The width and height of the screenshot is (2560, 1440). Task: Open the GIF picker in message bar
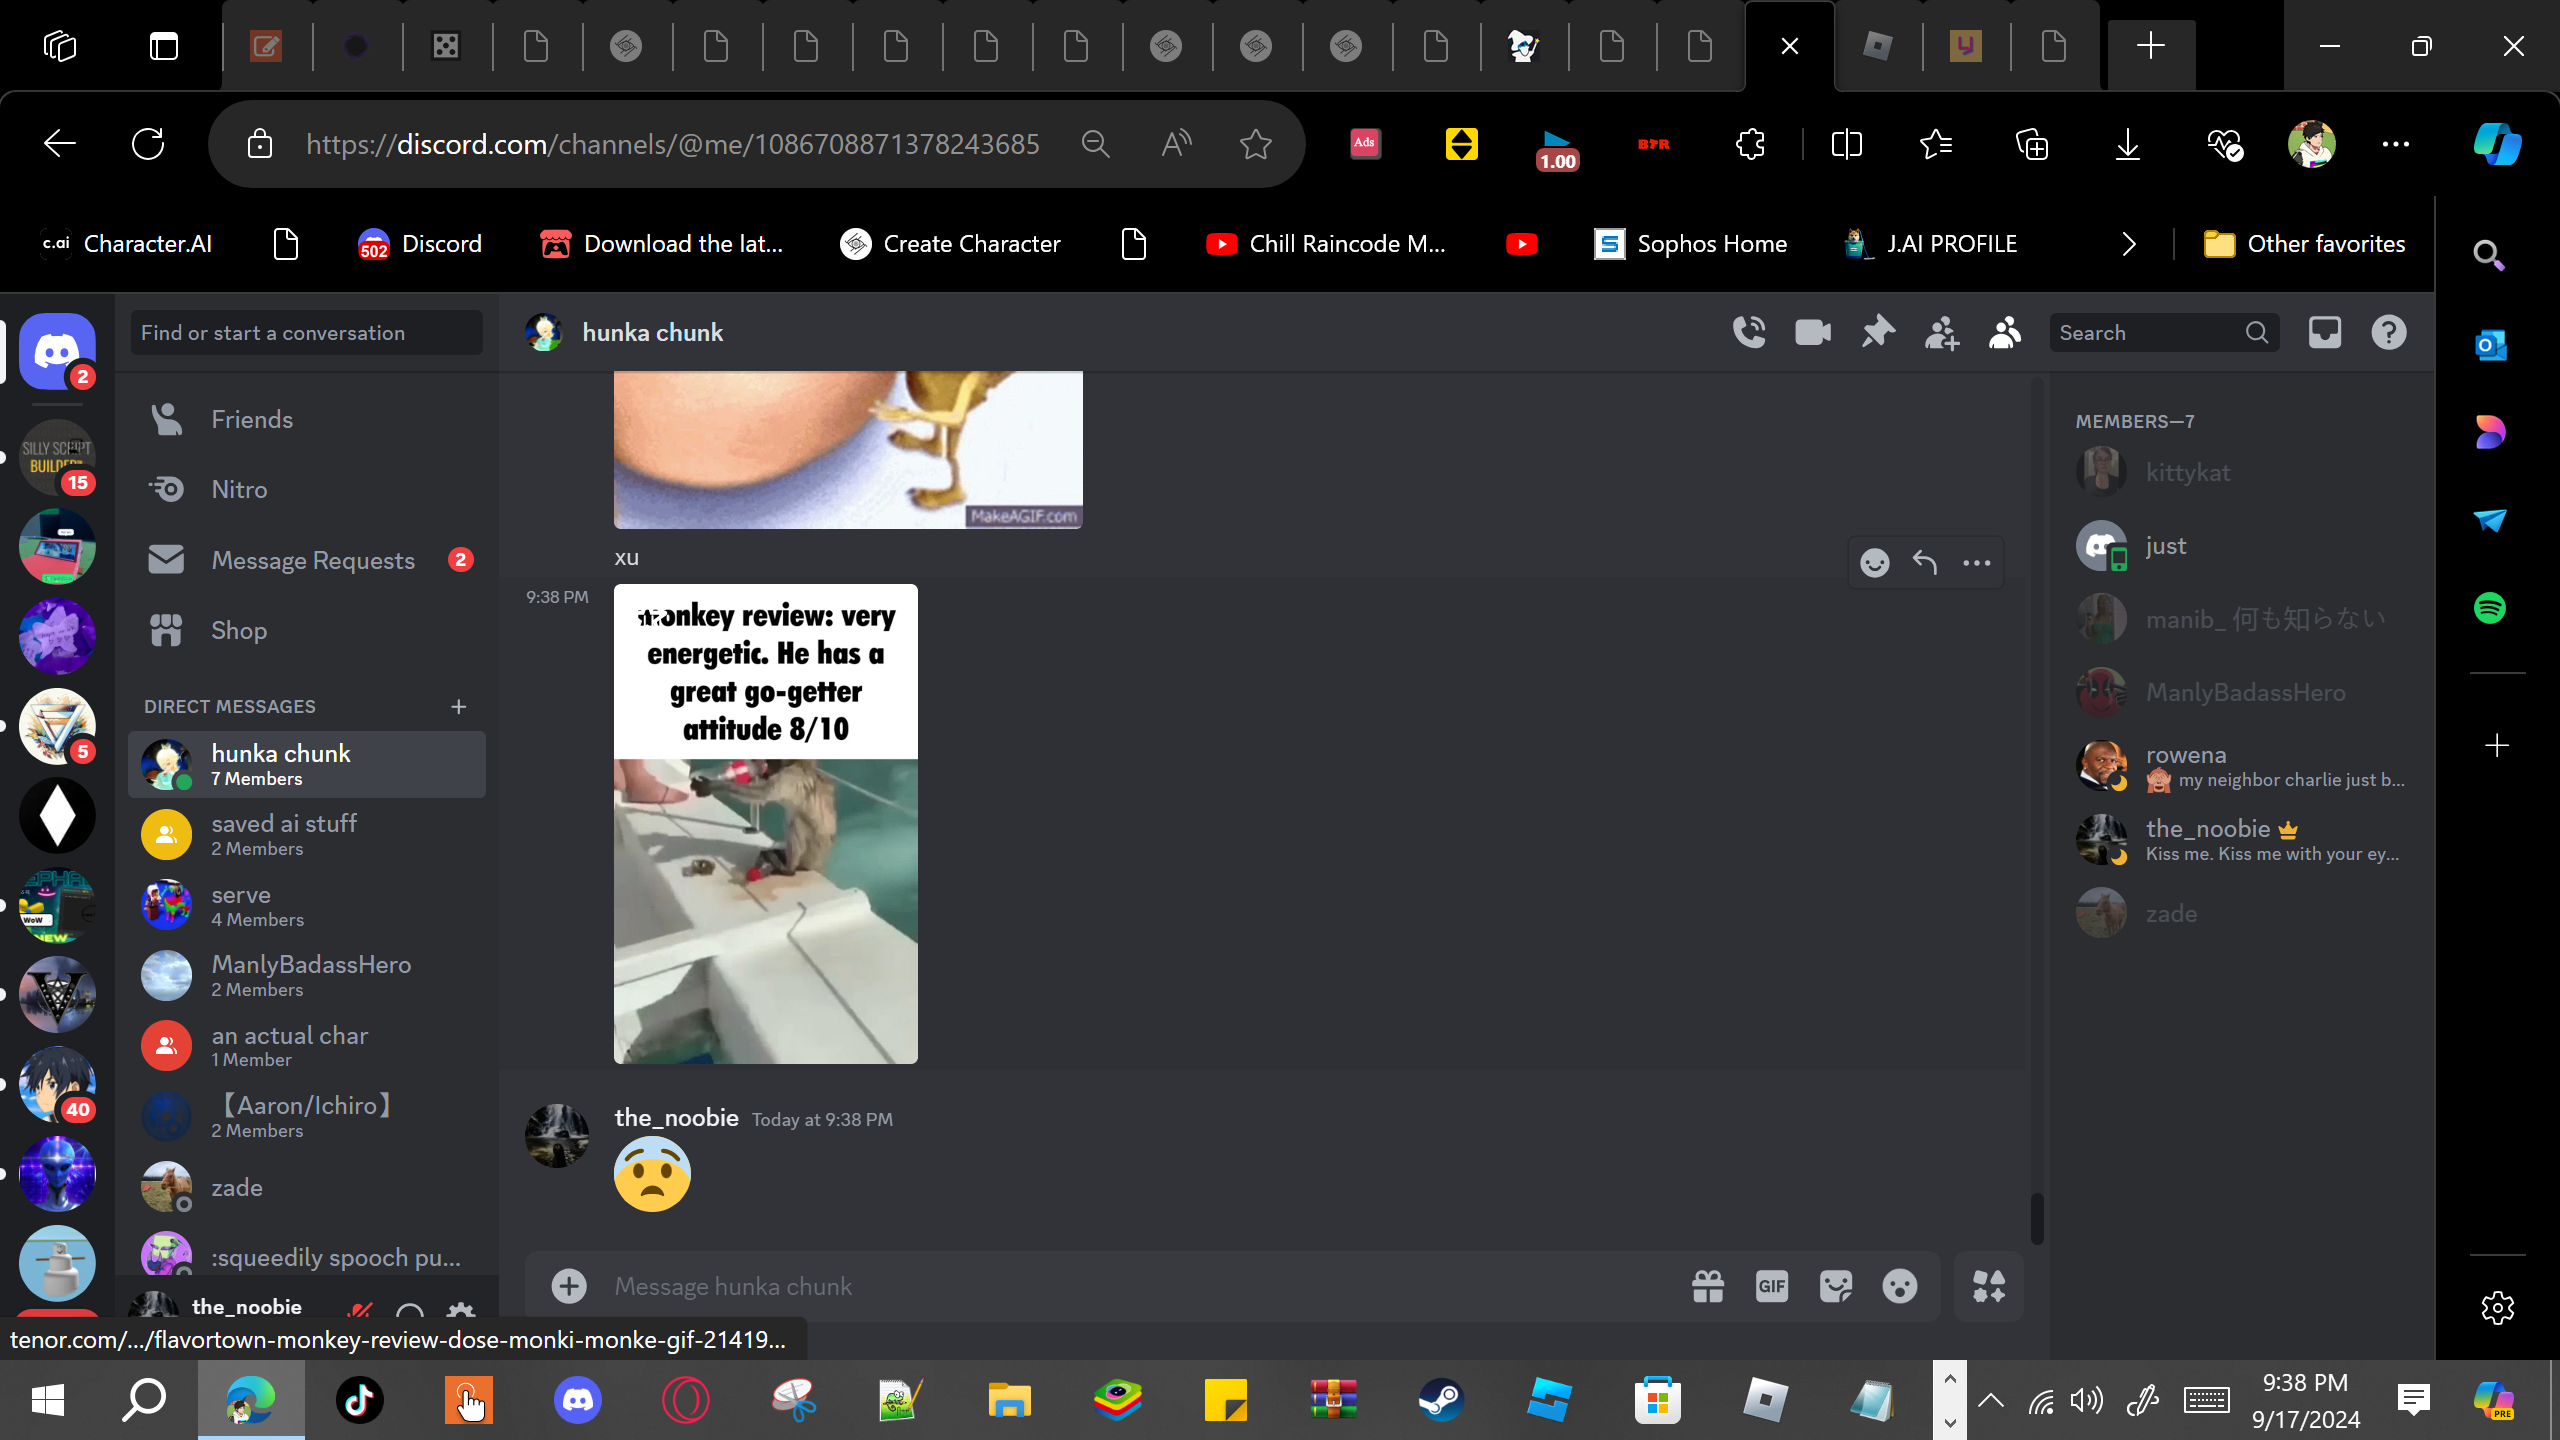[1772, 1286]
